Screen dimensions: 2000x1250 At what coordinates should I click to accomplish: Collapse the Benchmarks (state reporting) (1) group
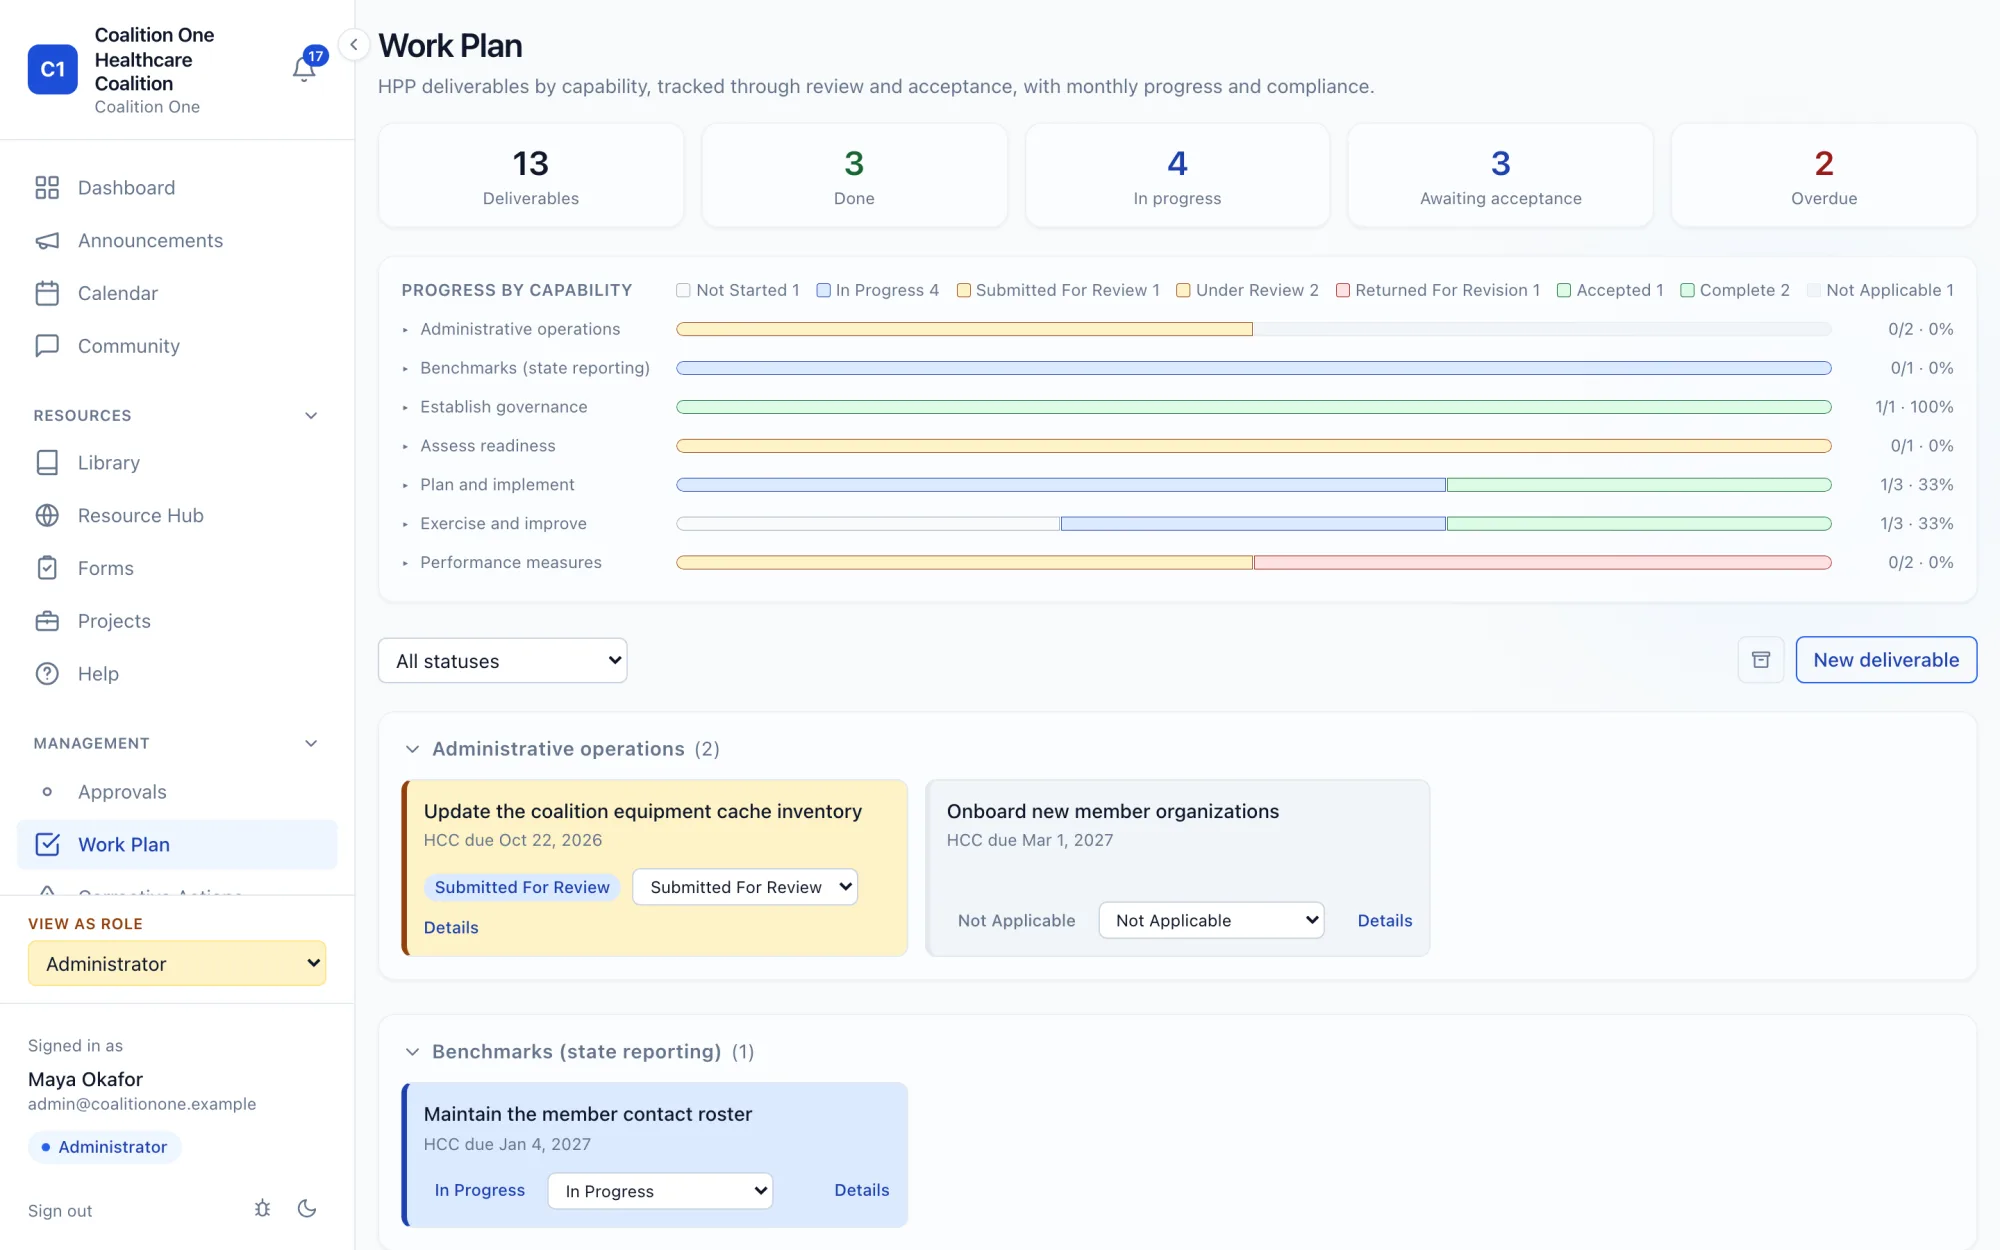[412, 1052]
